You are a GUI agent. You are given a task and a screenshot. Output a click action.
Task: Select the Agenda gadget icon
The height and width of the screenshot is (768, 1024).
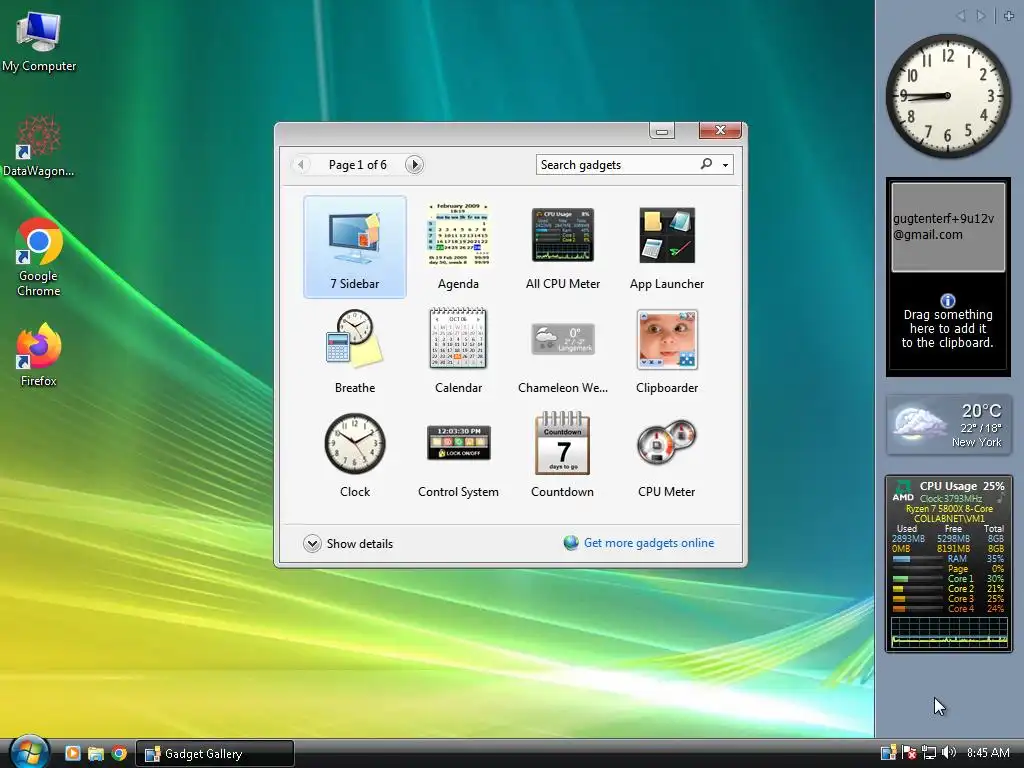[x=458, y=234]
